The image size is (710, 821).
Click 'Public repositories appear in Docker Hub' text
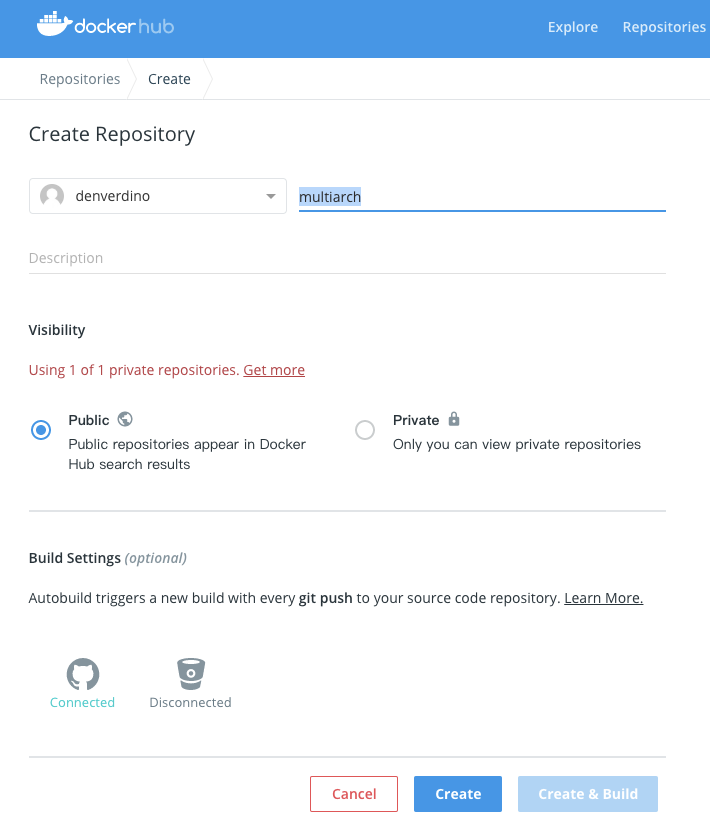tap(187, 454)
